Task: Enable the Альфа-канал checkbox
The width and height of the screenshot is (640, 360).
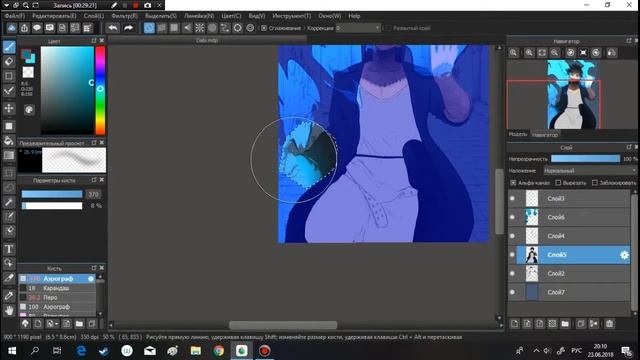Action: point(513,183)
